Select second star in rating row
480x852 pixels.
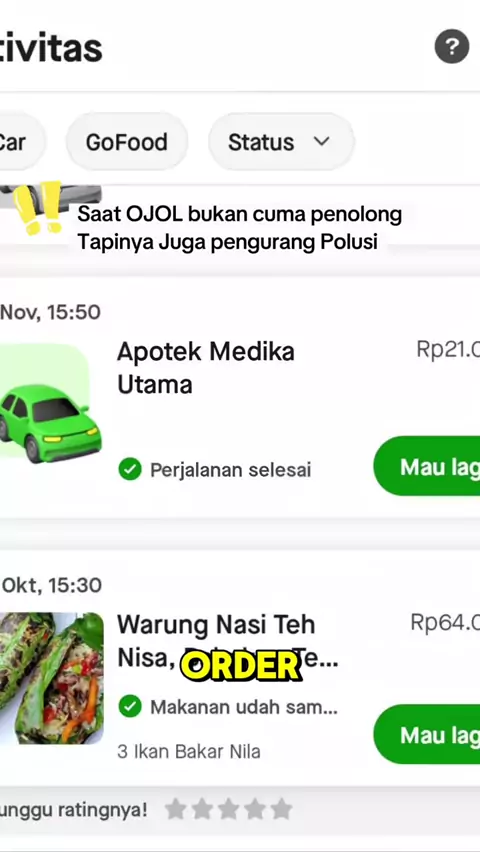[202, 809]
